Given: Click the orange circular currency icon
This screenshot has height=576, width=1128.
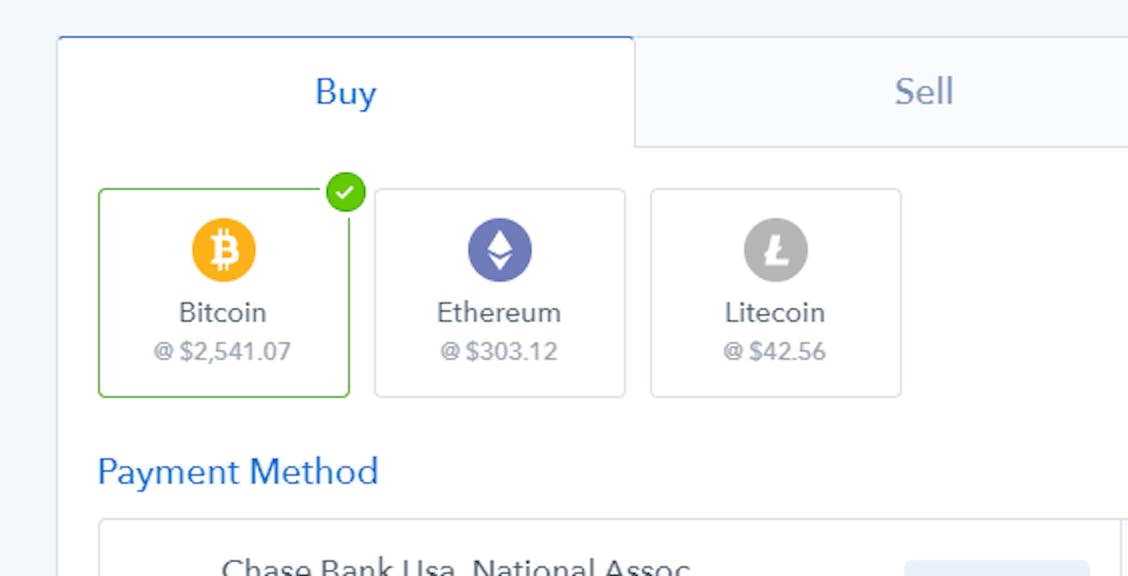Looking at the screenshot, I should (223, 249).
